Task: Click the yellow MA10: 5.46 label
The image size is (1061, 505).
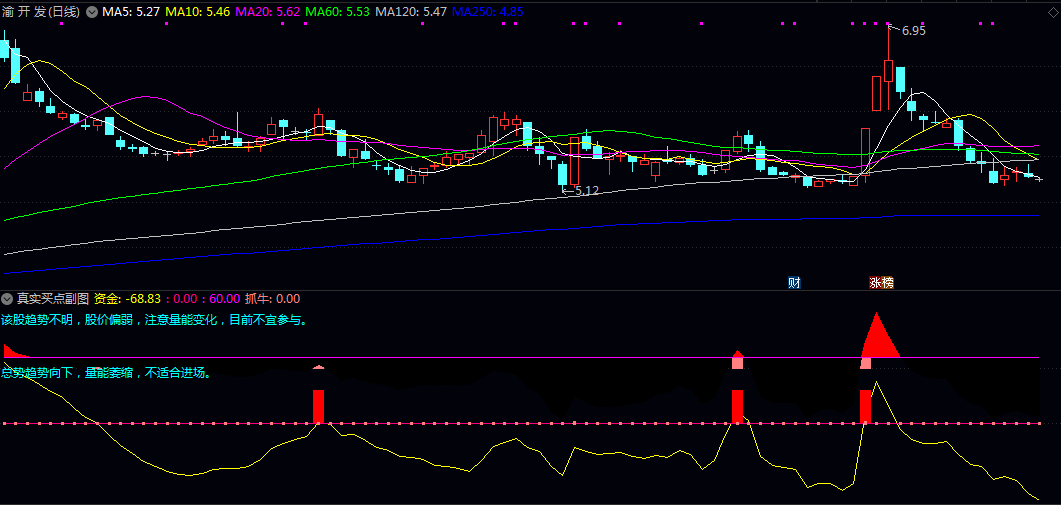Action: coord(197,12)
